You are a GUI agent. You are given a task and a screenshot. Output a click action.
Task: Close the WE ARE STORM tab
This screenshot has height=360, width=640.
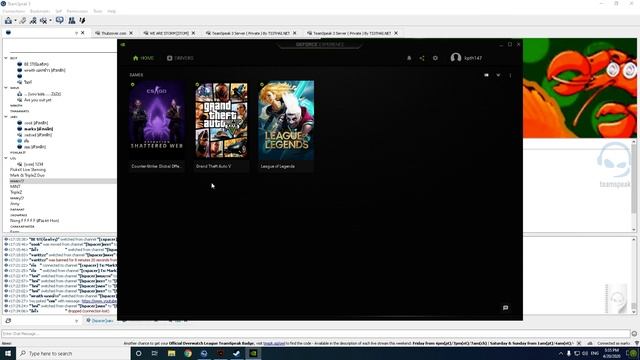[193, 33]
